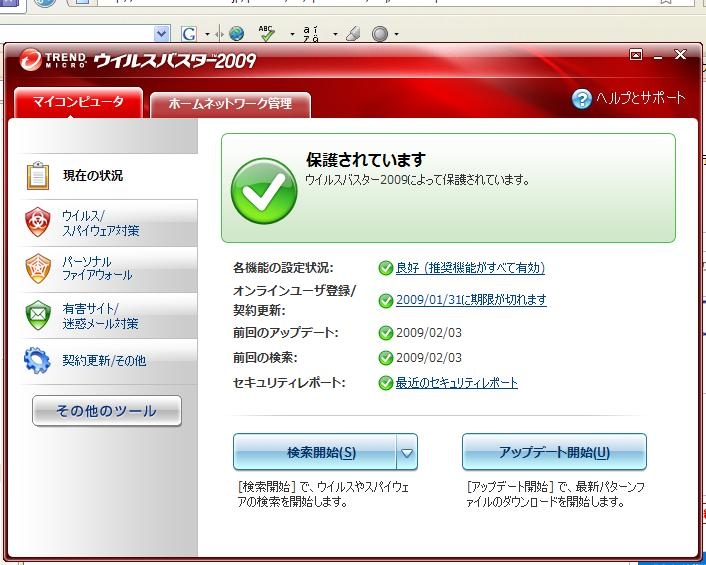Open ウイルス/スパイウェア対策 section
Image resolution: width=706 pixels, height=565 pixels.
point(108,223)
